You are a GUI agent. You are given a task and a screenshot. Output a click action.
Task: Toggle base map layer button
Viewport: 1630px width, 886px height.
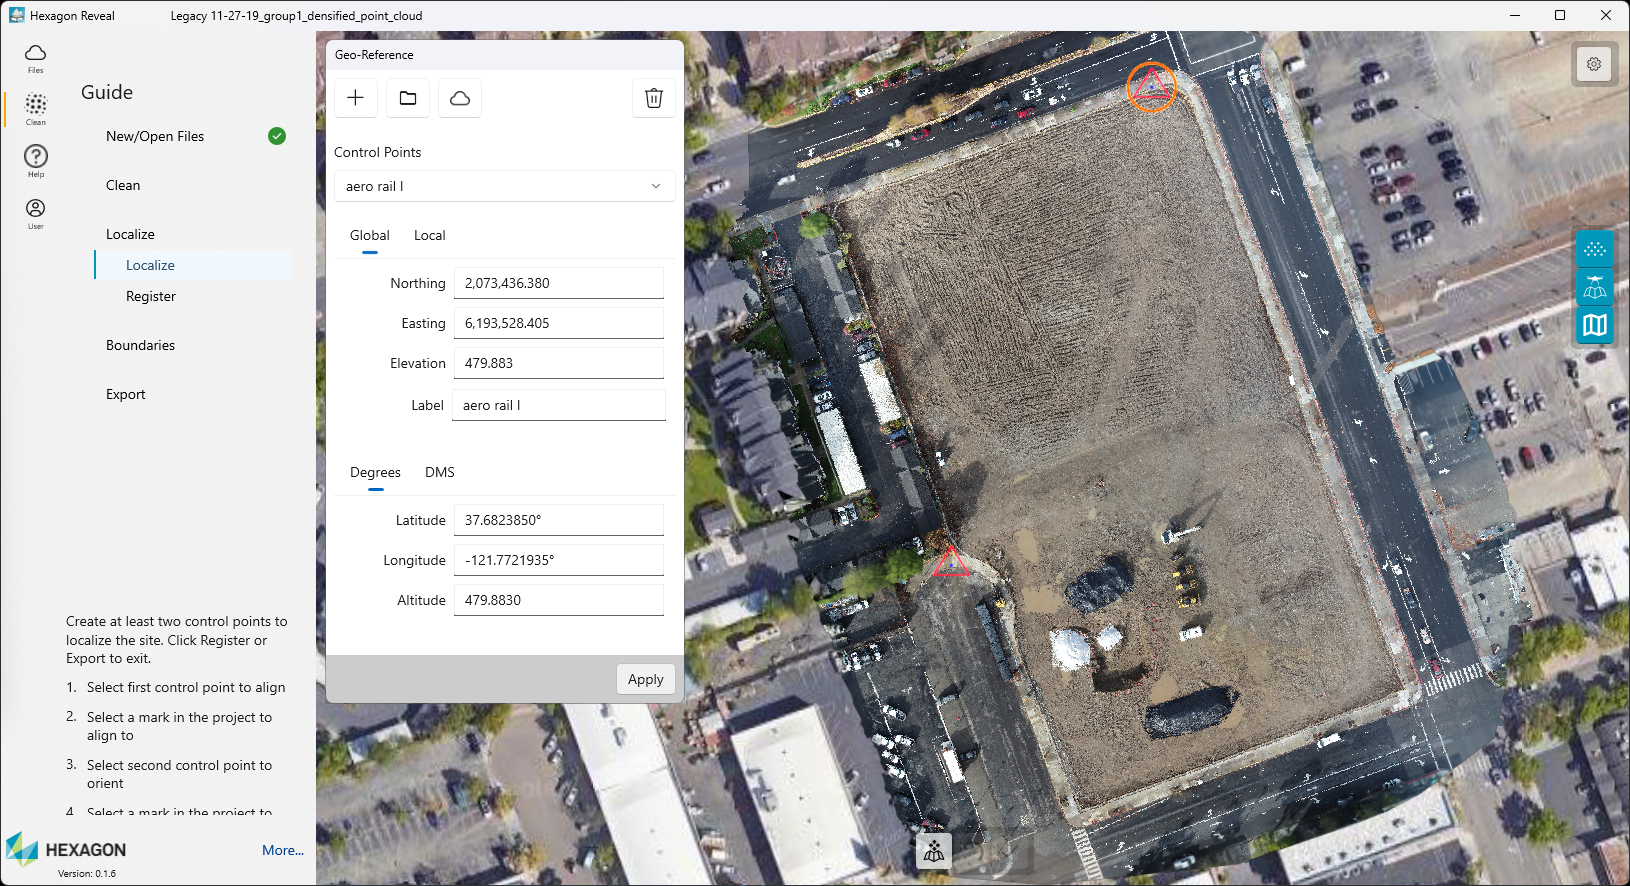point(1595,326)
